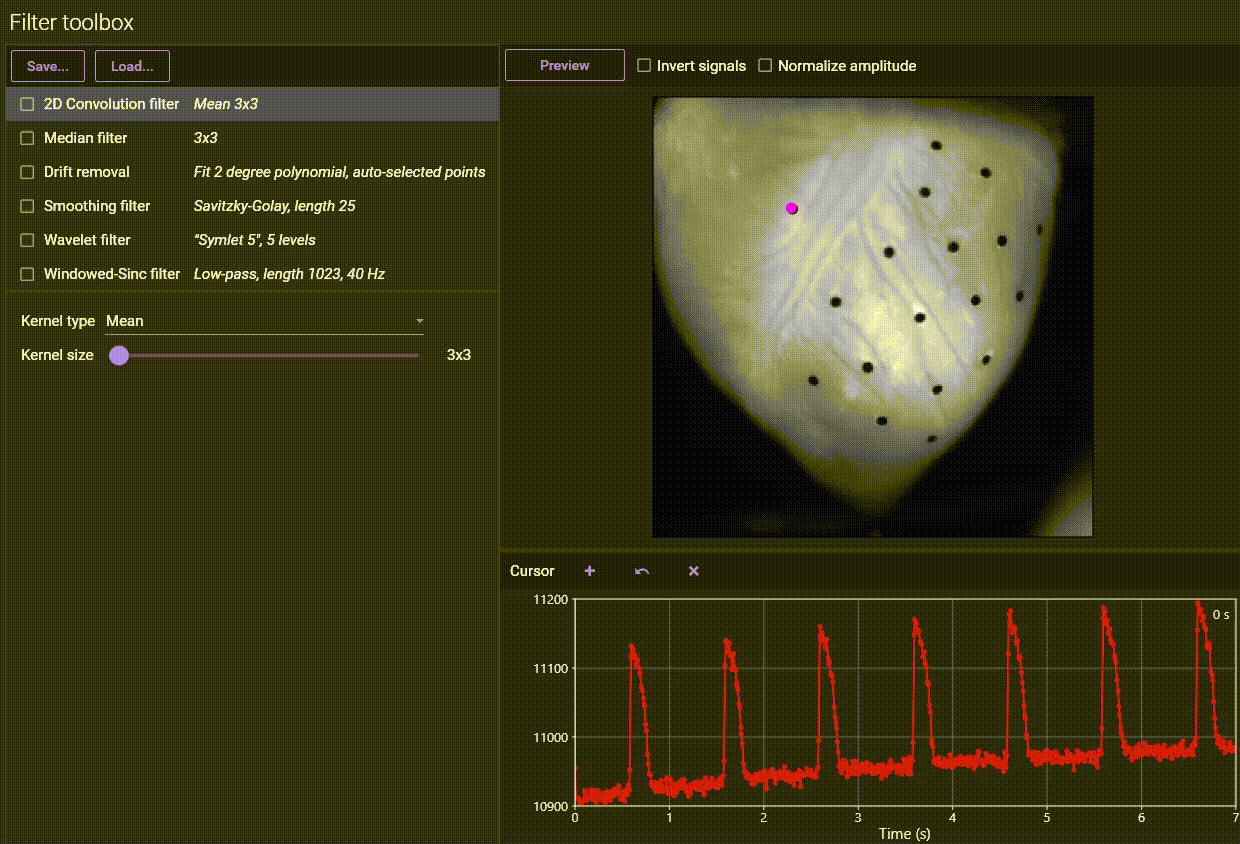Viewport: 1240px width, 844px height.
Task: Check the Invert signals option
Action: [645, 66]
